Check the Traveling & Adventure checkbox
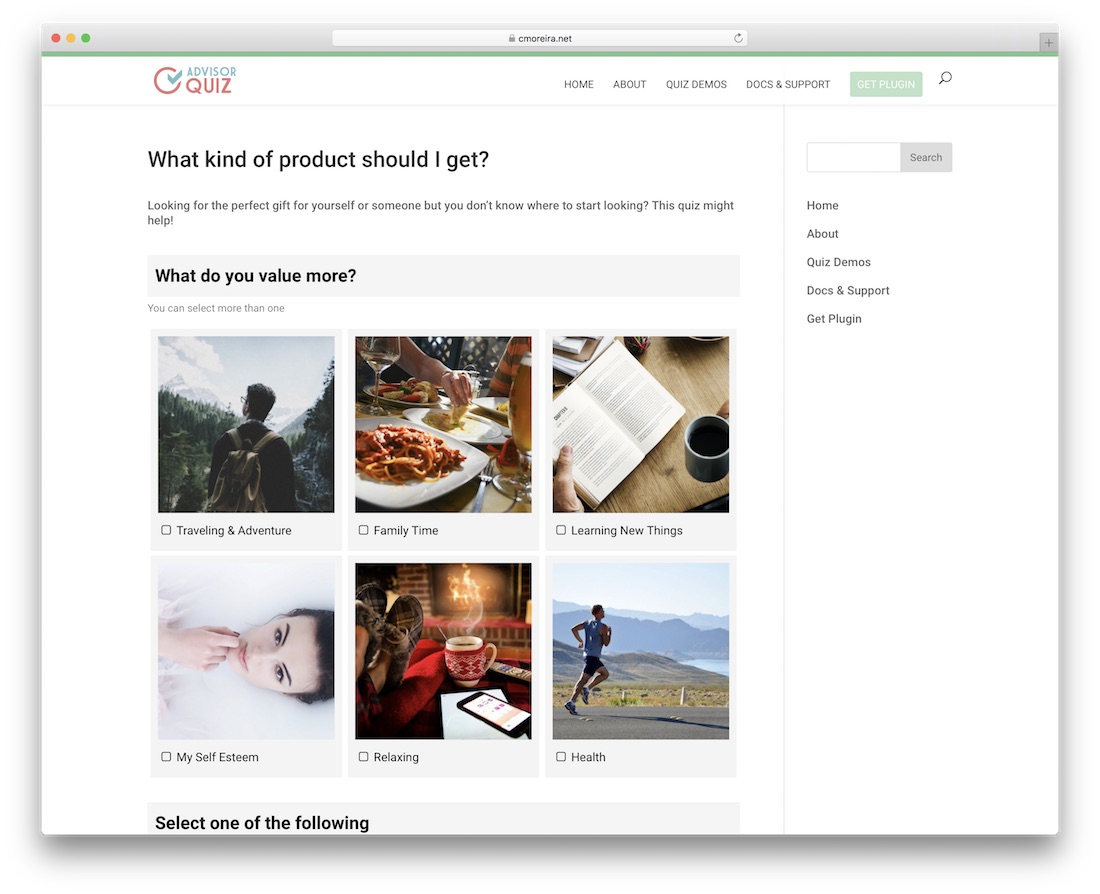Screen dimensions: 1100x894 (x=166, y=530)
